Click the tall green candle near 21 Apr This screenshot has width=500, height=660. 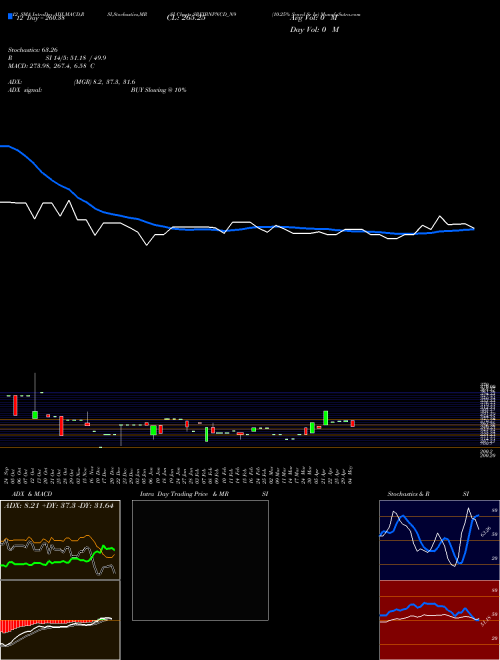point(325,418)
